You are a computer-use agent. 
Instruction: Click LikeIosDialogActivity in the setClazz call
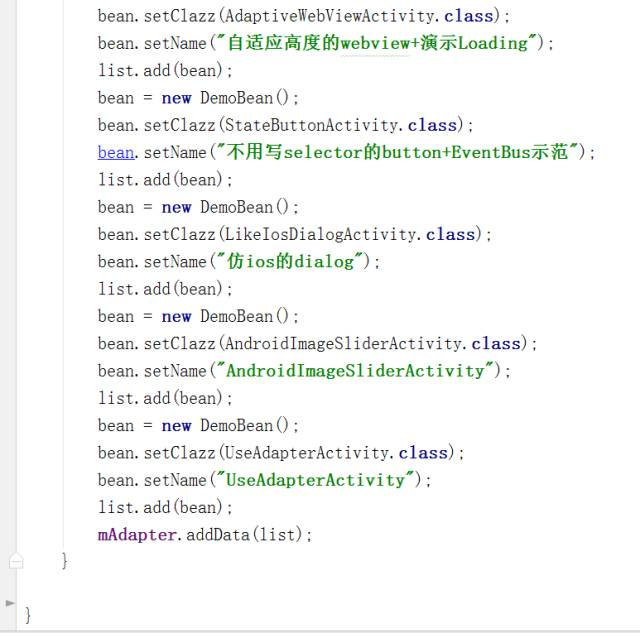pyautogui.click(x=322, y=235)
